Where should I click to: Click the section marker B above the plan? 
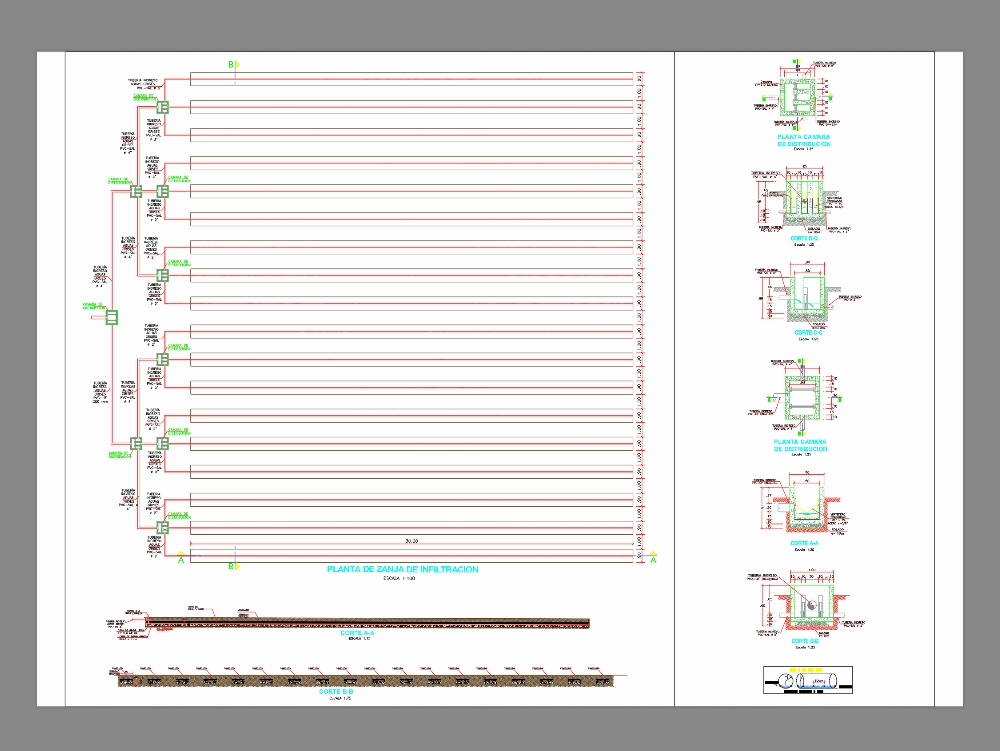tap(231, 63)
